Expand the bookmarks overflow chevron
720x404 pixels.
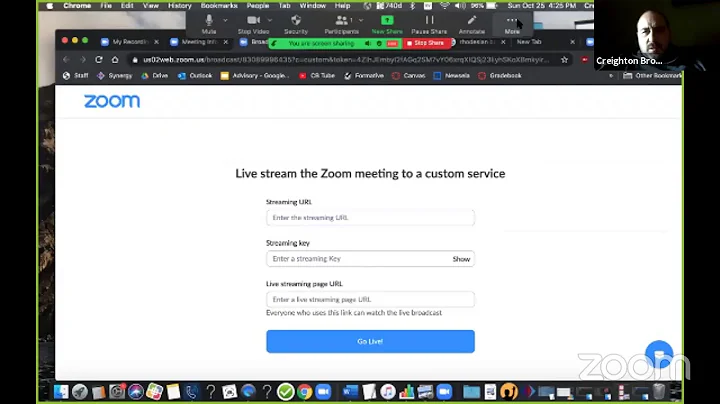click(611, 76)
